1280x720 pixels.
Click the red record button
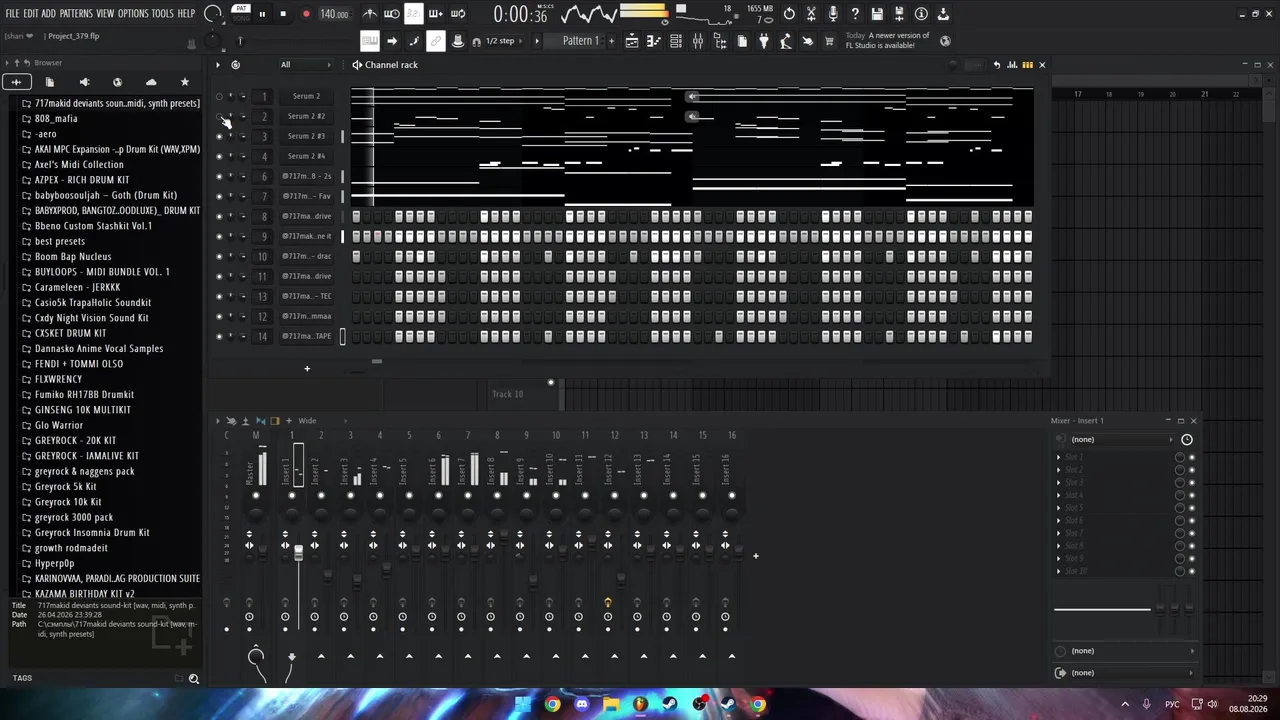[x=306, y=14]
